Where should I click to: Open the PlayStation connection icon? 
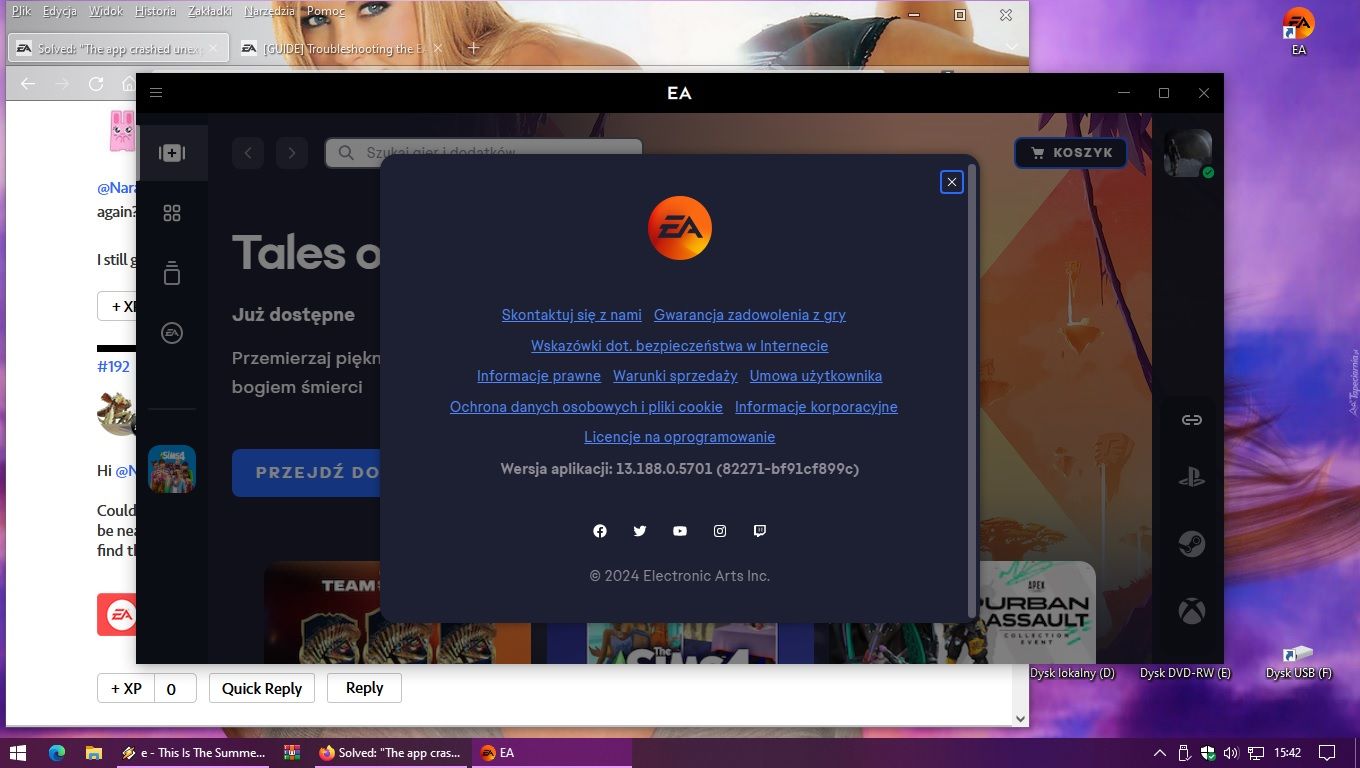pyautogui.click(x=1191, y=478)
